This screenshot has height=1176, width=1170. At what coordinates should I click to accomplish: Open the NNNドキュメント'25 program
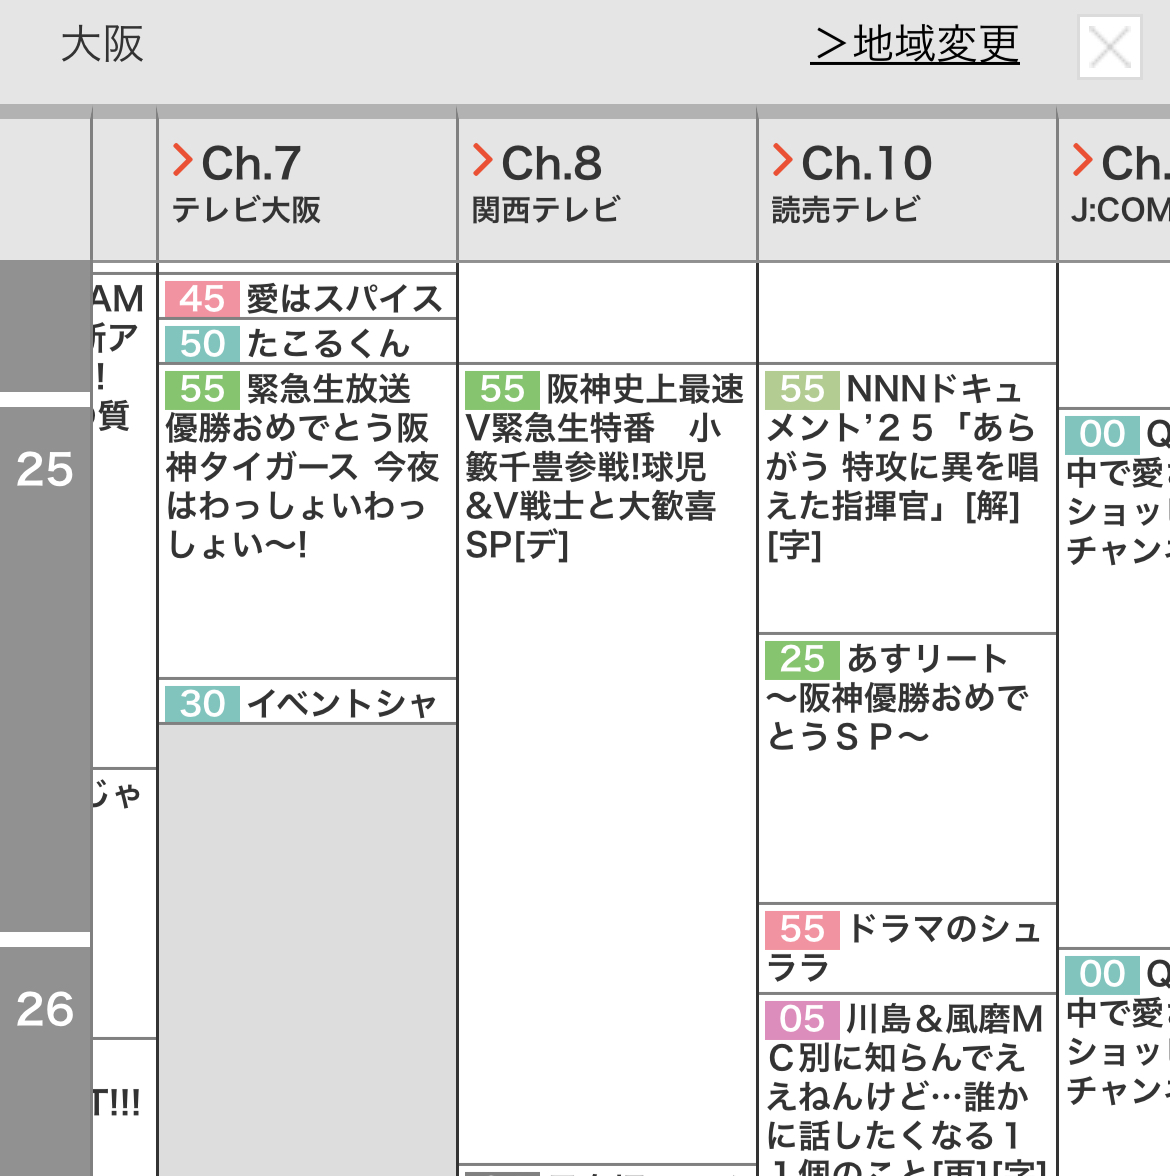[x=905, y=468]
